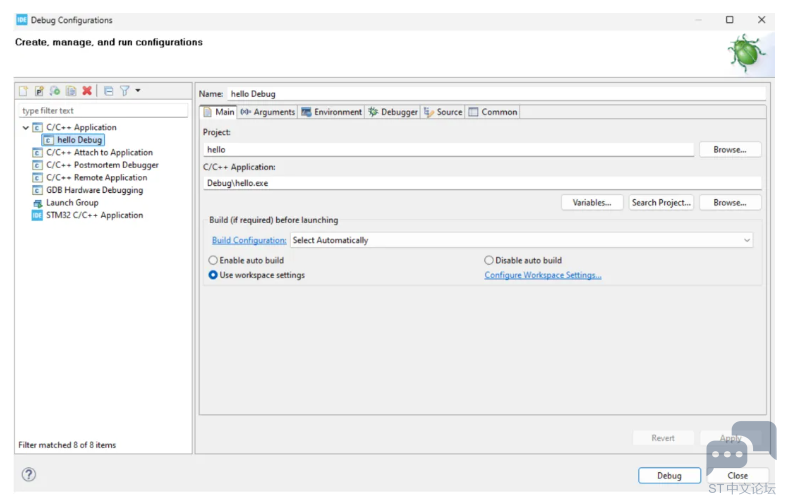The image size is (785, 504).
Task: Select Enable auto build option
Action: click(213, 260)
